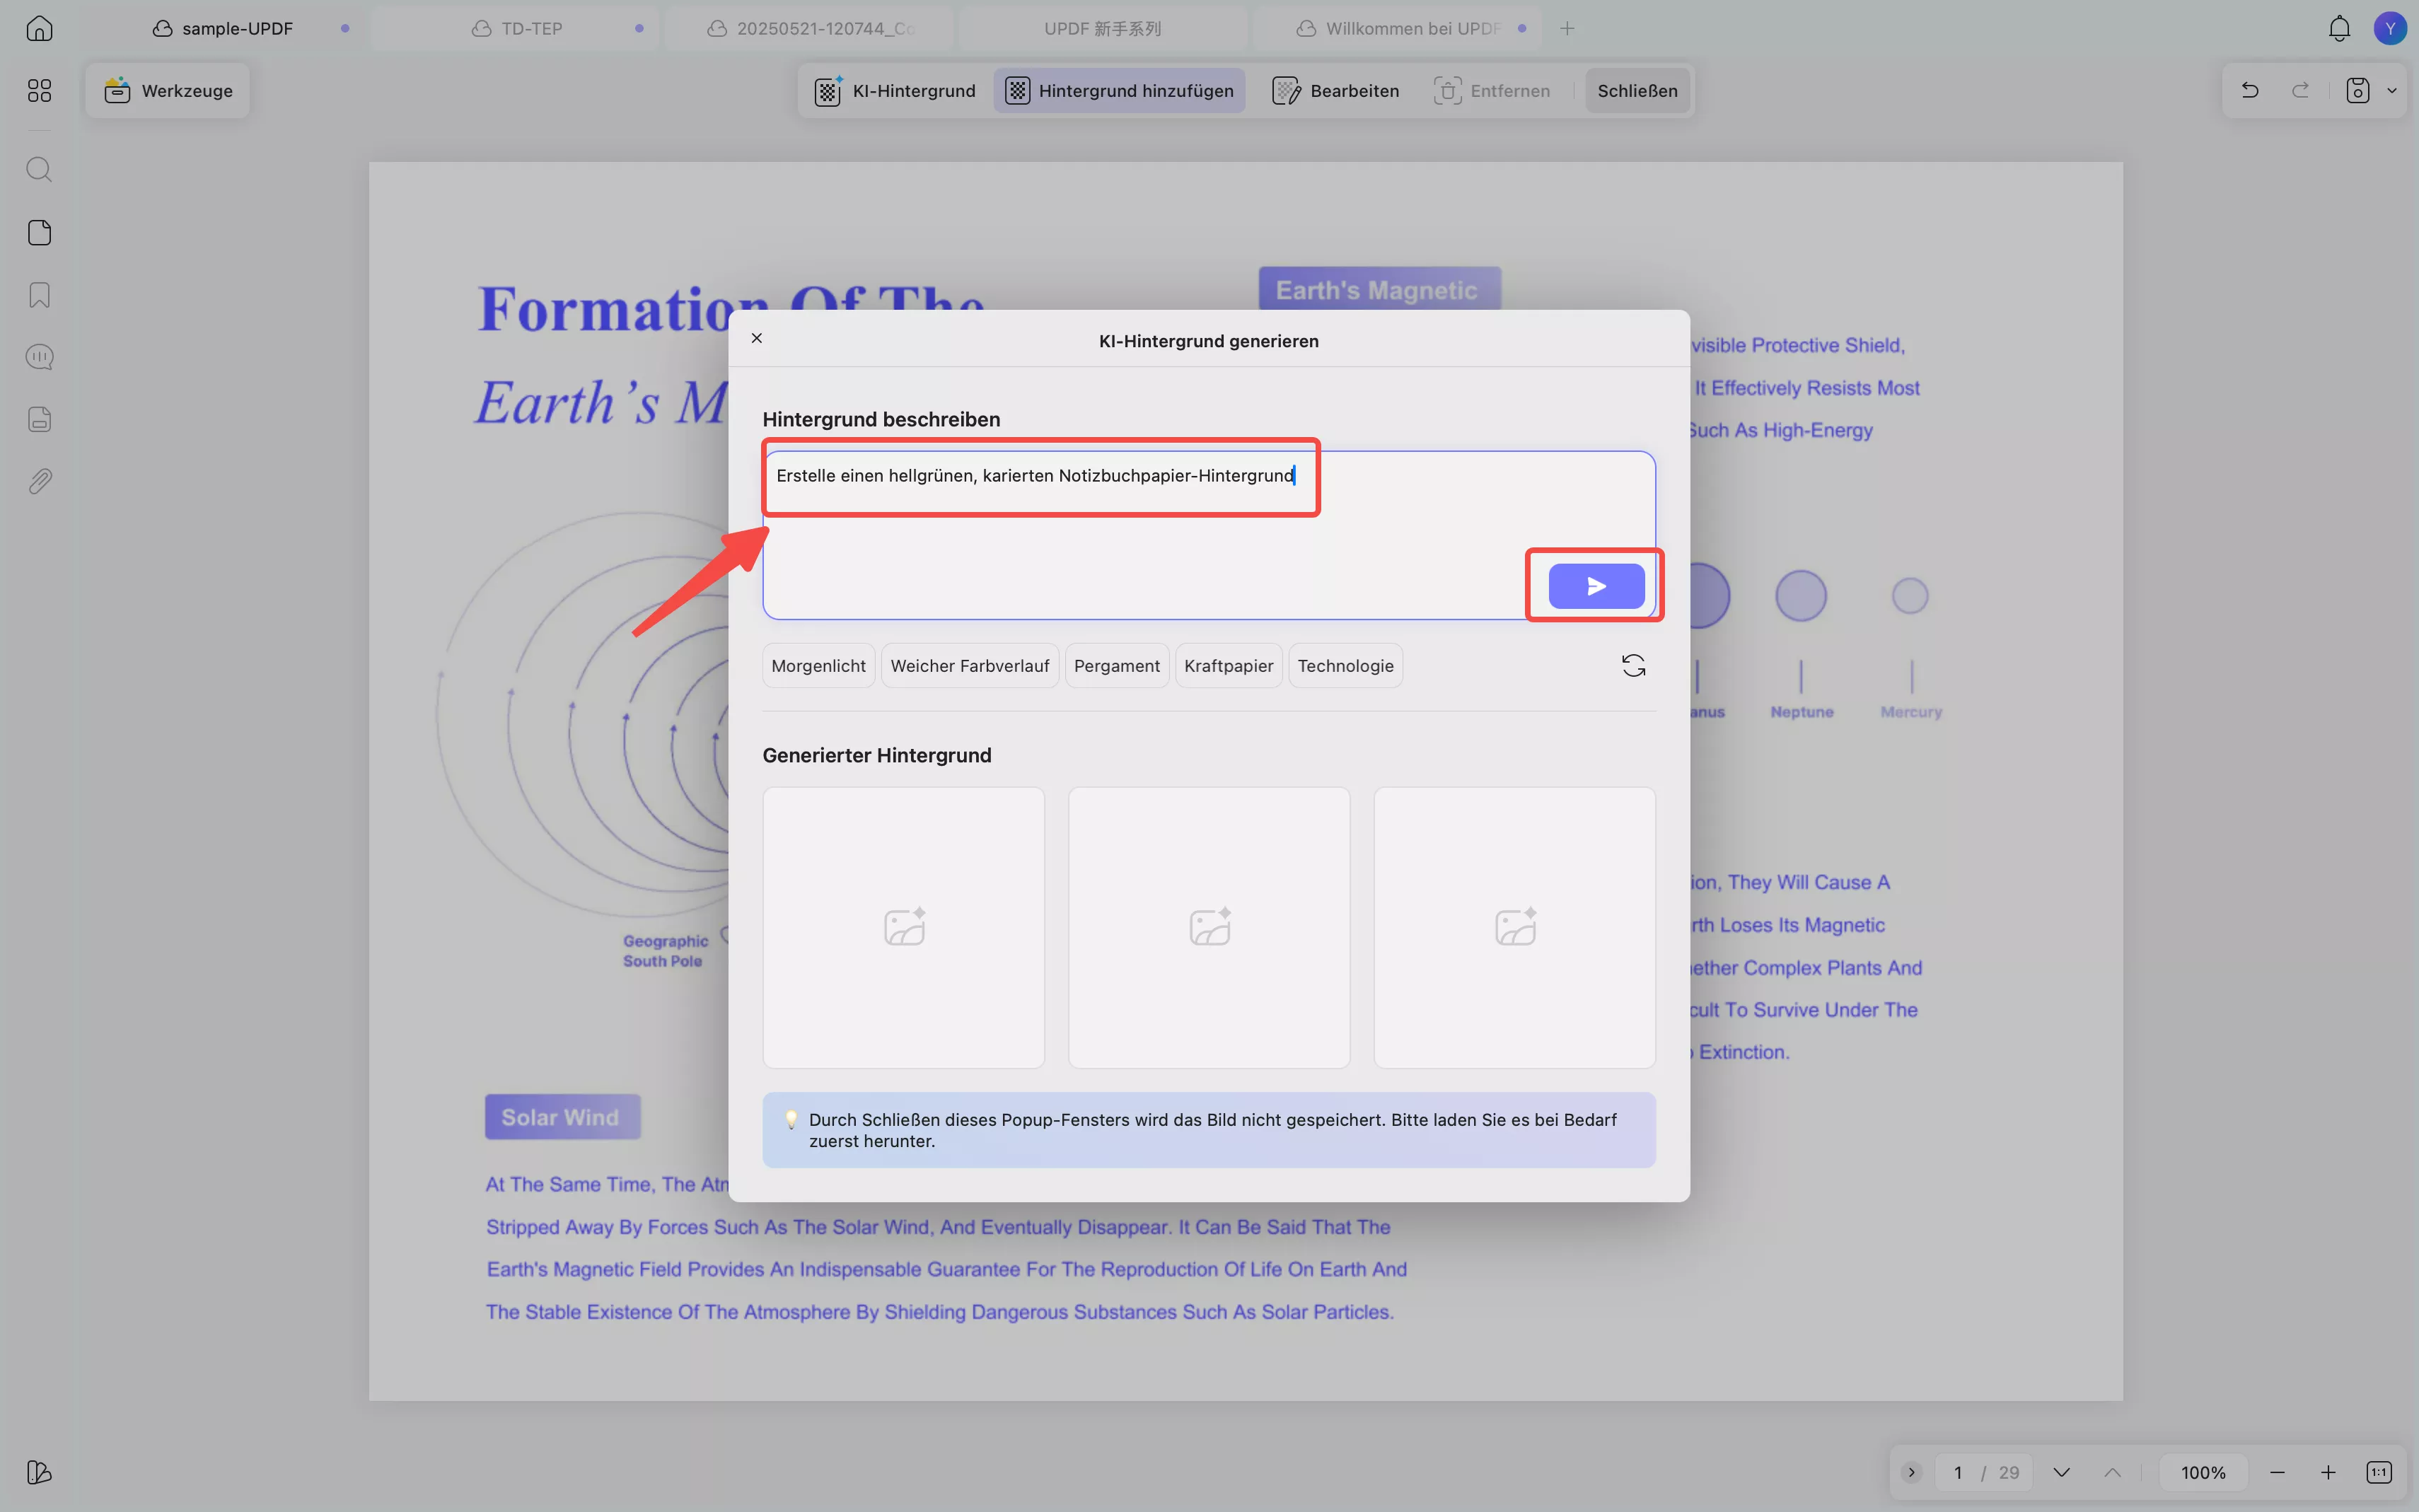Screen dimensions: 2419x1512
Task: Open the search panel in sidebar
Action: (39, 169)
